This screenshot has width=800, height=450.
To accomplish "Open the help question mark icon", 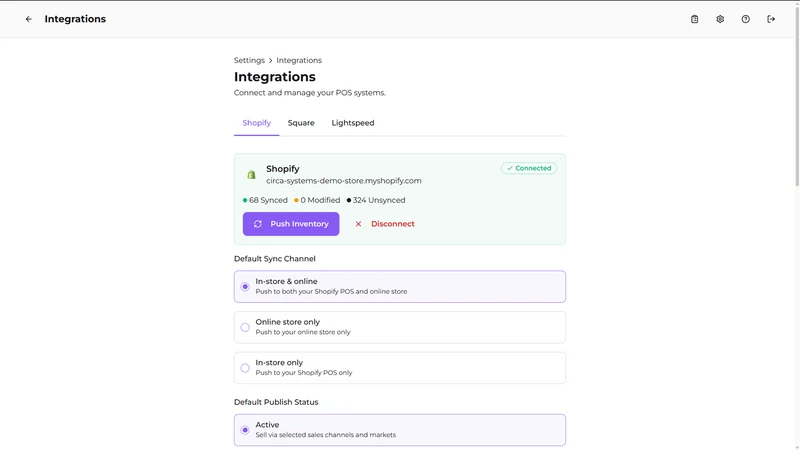I will coord(745,19).
